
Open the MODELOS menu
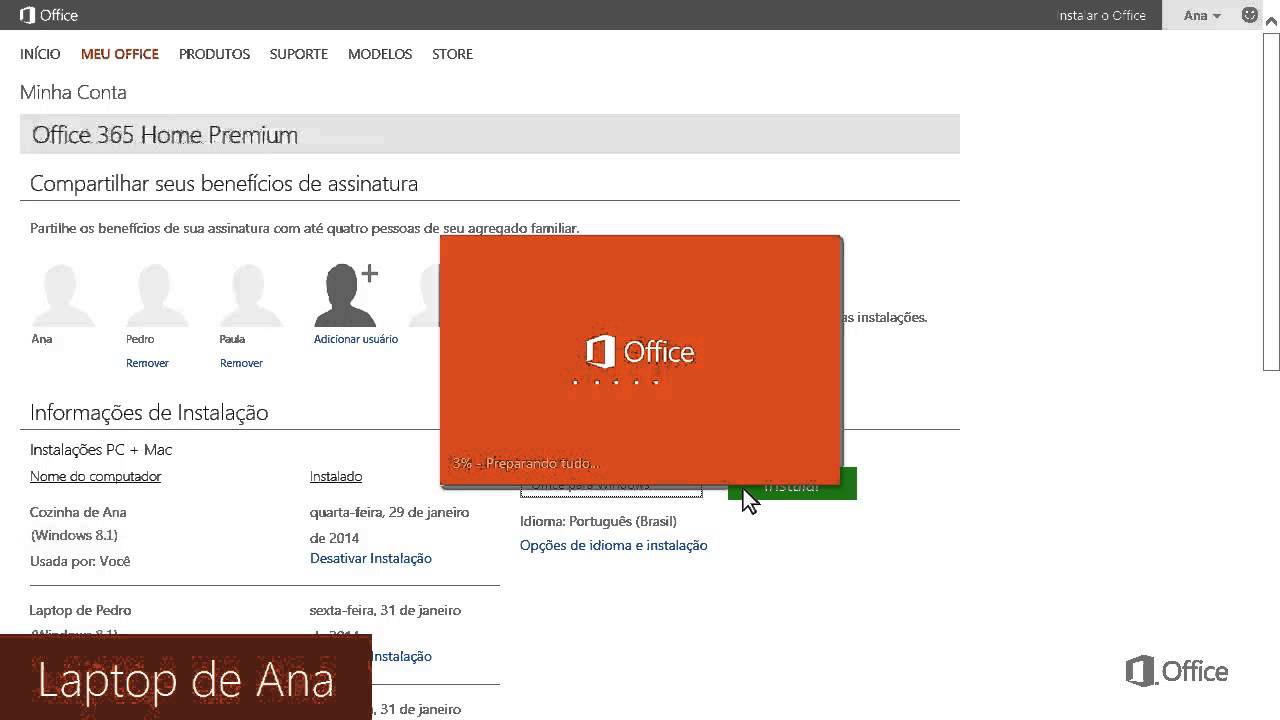pyautogui.click(x=380, y=54)
